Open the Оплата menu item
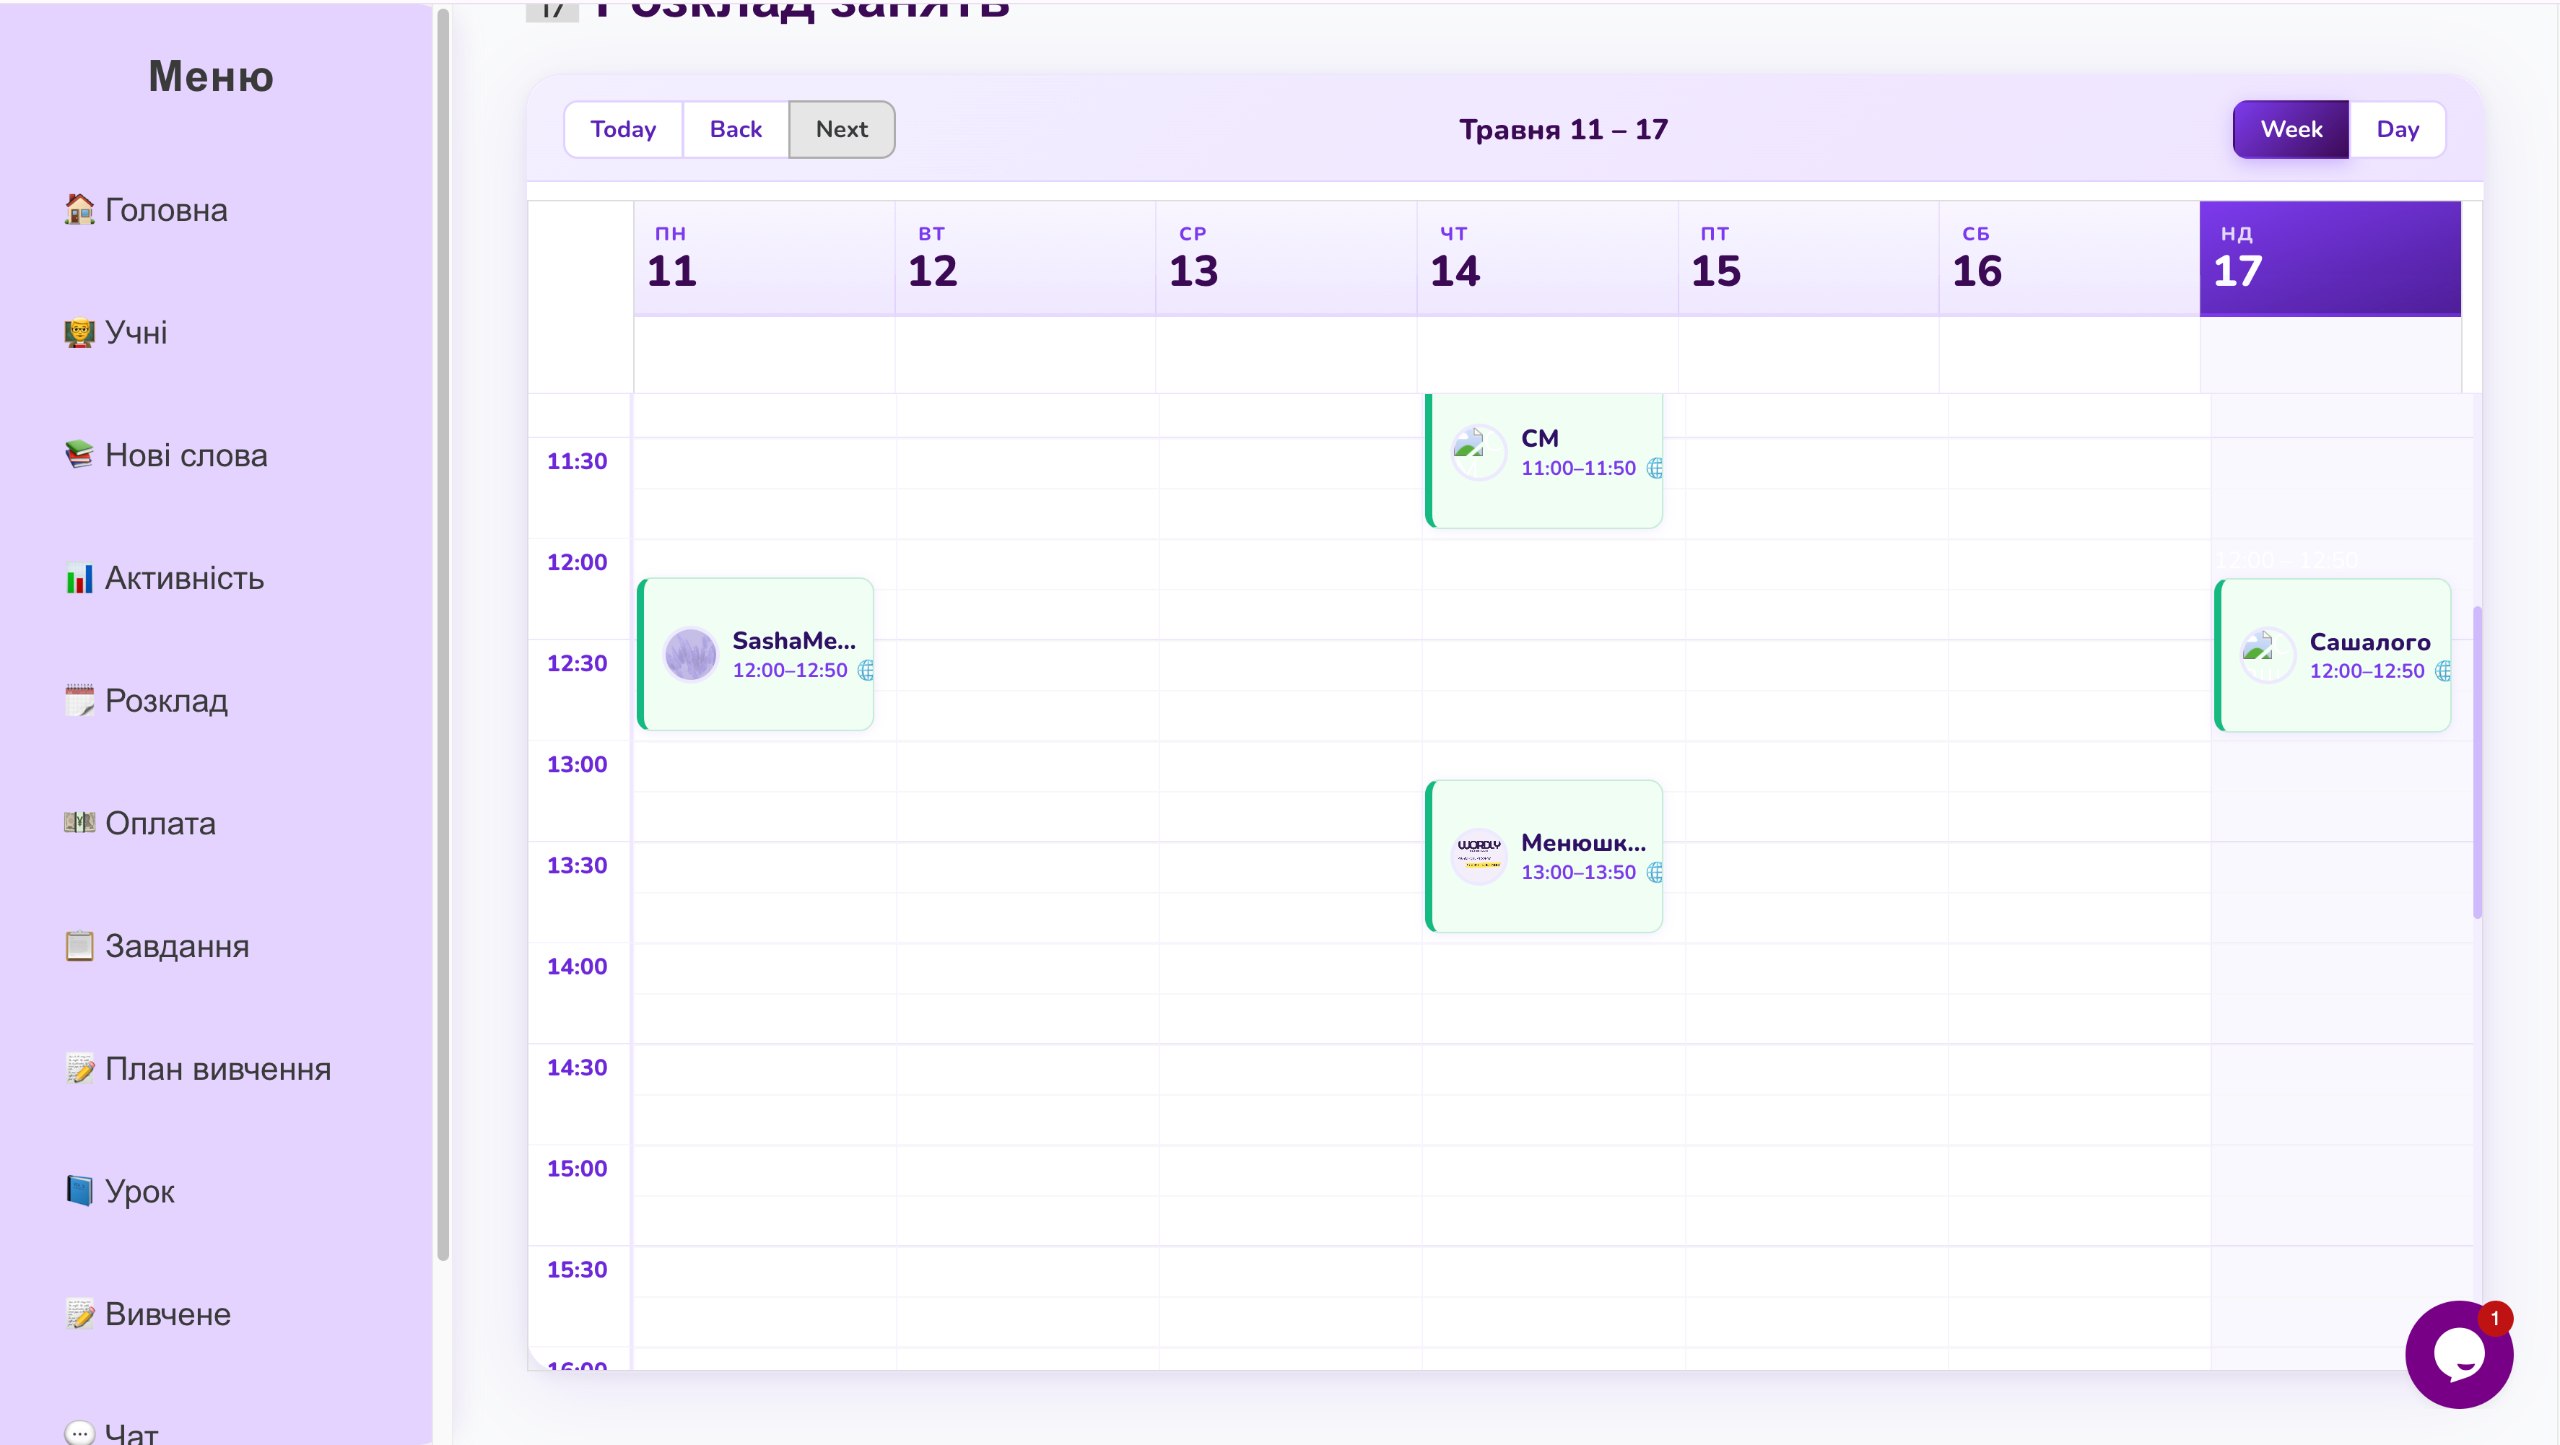Image resolution: width=2560 pixels, height=1445 pixels. tap(140, 823)
